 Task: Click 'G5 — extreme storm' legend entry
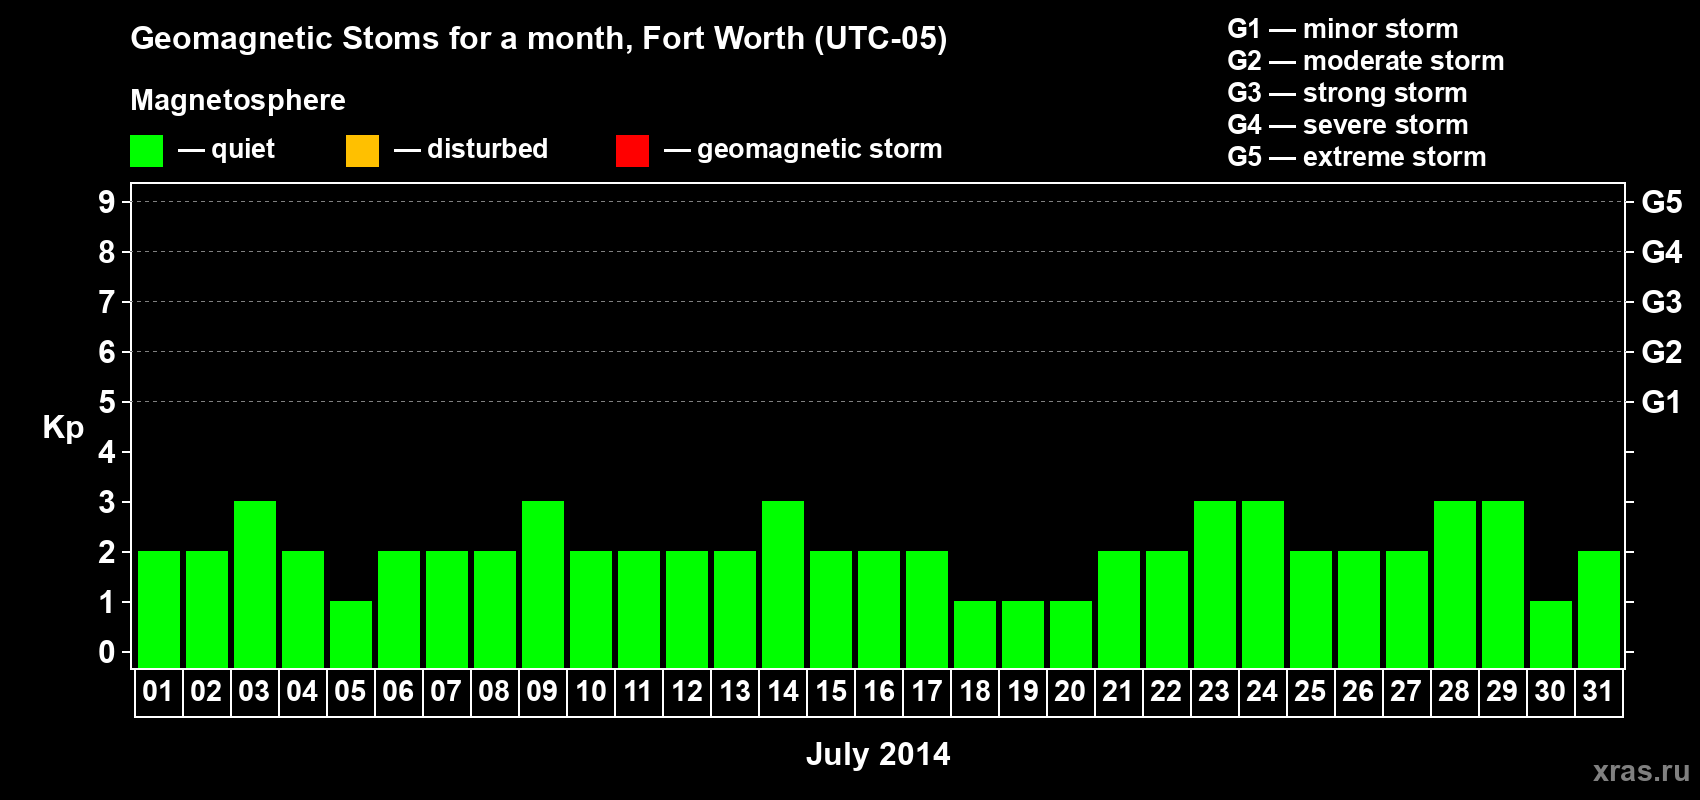coord(1357,157)
